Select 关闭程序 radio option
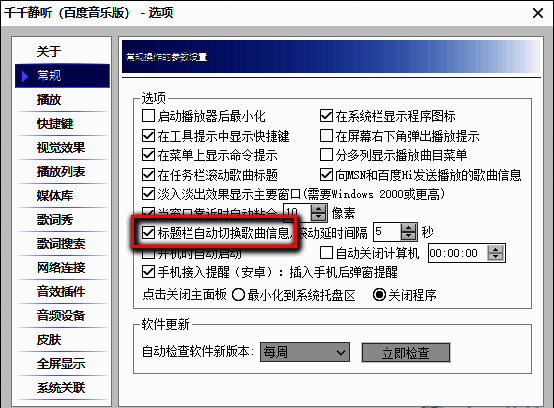Screen dimensions: 554x408 click(x=379, y=295)
